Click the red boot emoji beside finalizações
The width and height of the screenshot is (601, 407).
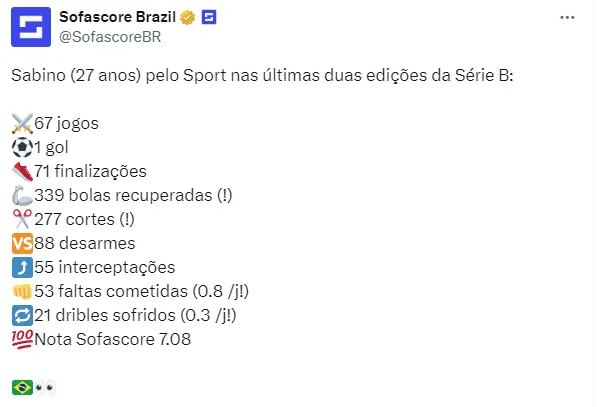pos(22,171)
